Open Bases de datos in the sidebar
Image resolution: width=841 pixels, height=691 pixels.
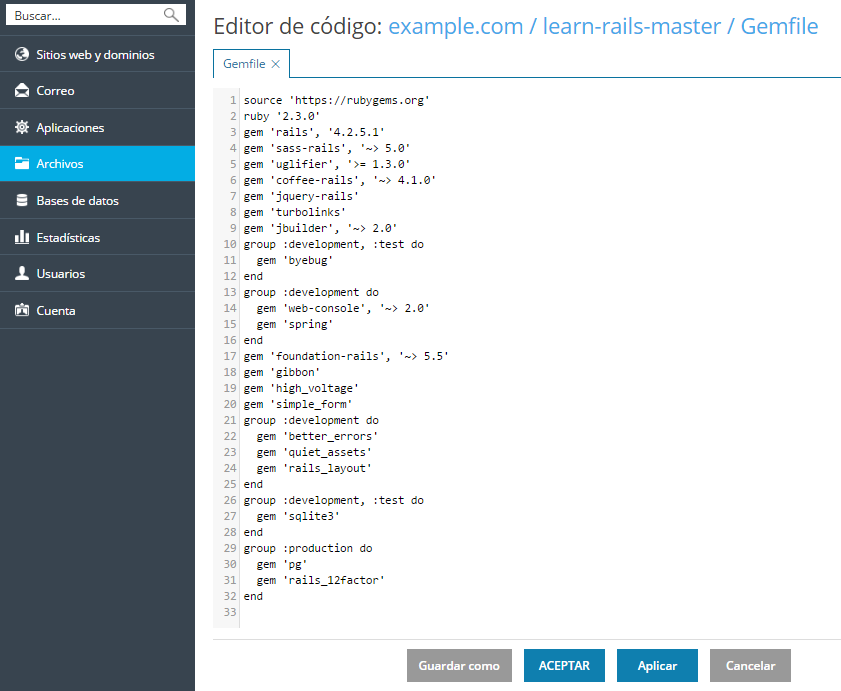[x=97, y=200]
